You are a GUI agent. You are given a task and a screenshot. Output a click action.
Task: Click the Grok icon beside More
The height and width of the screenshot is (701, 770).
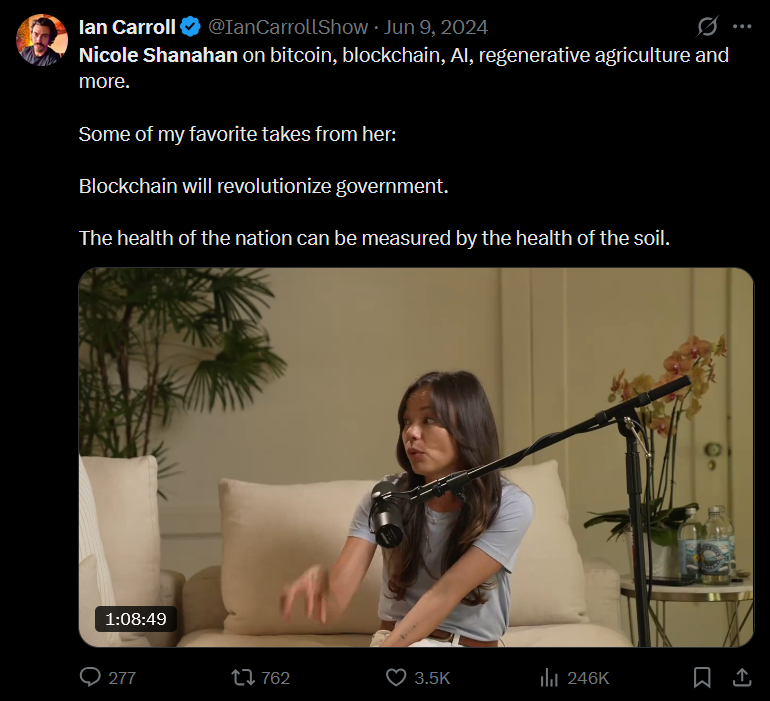click(x=707, y=27)
